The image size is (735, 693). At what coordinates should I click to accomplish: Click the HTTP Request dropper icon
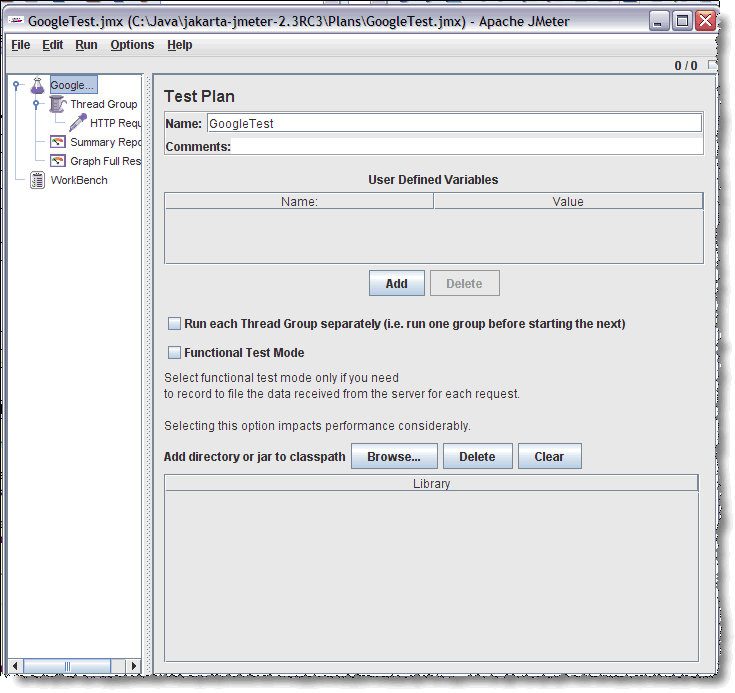tap(78, 123)
